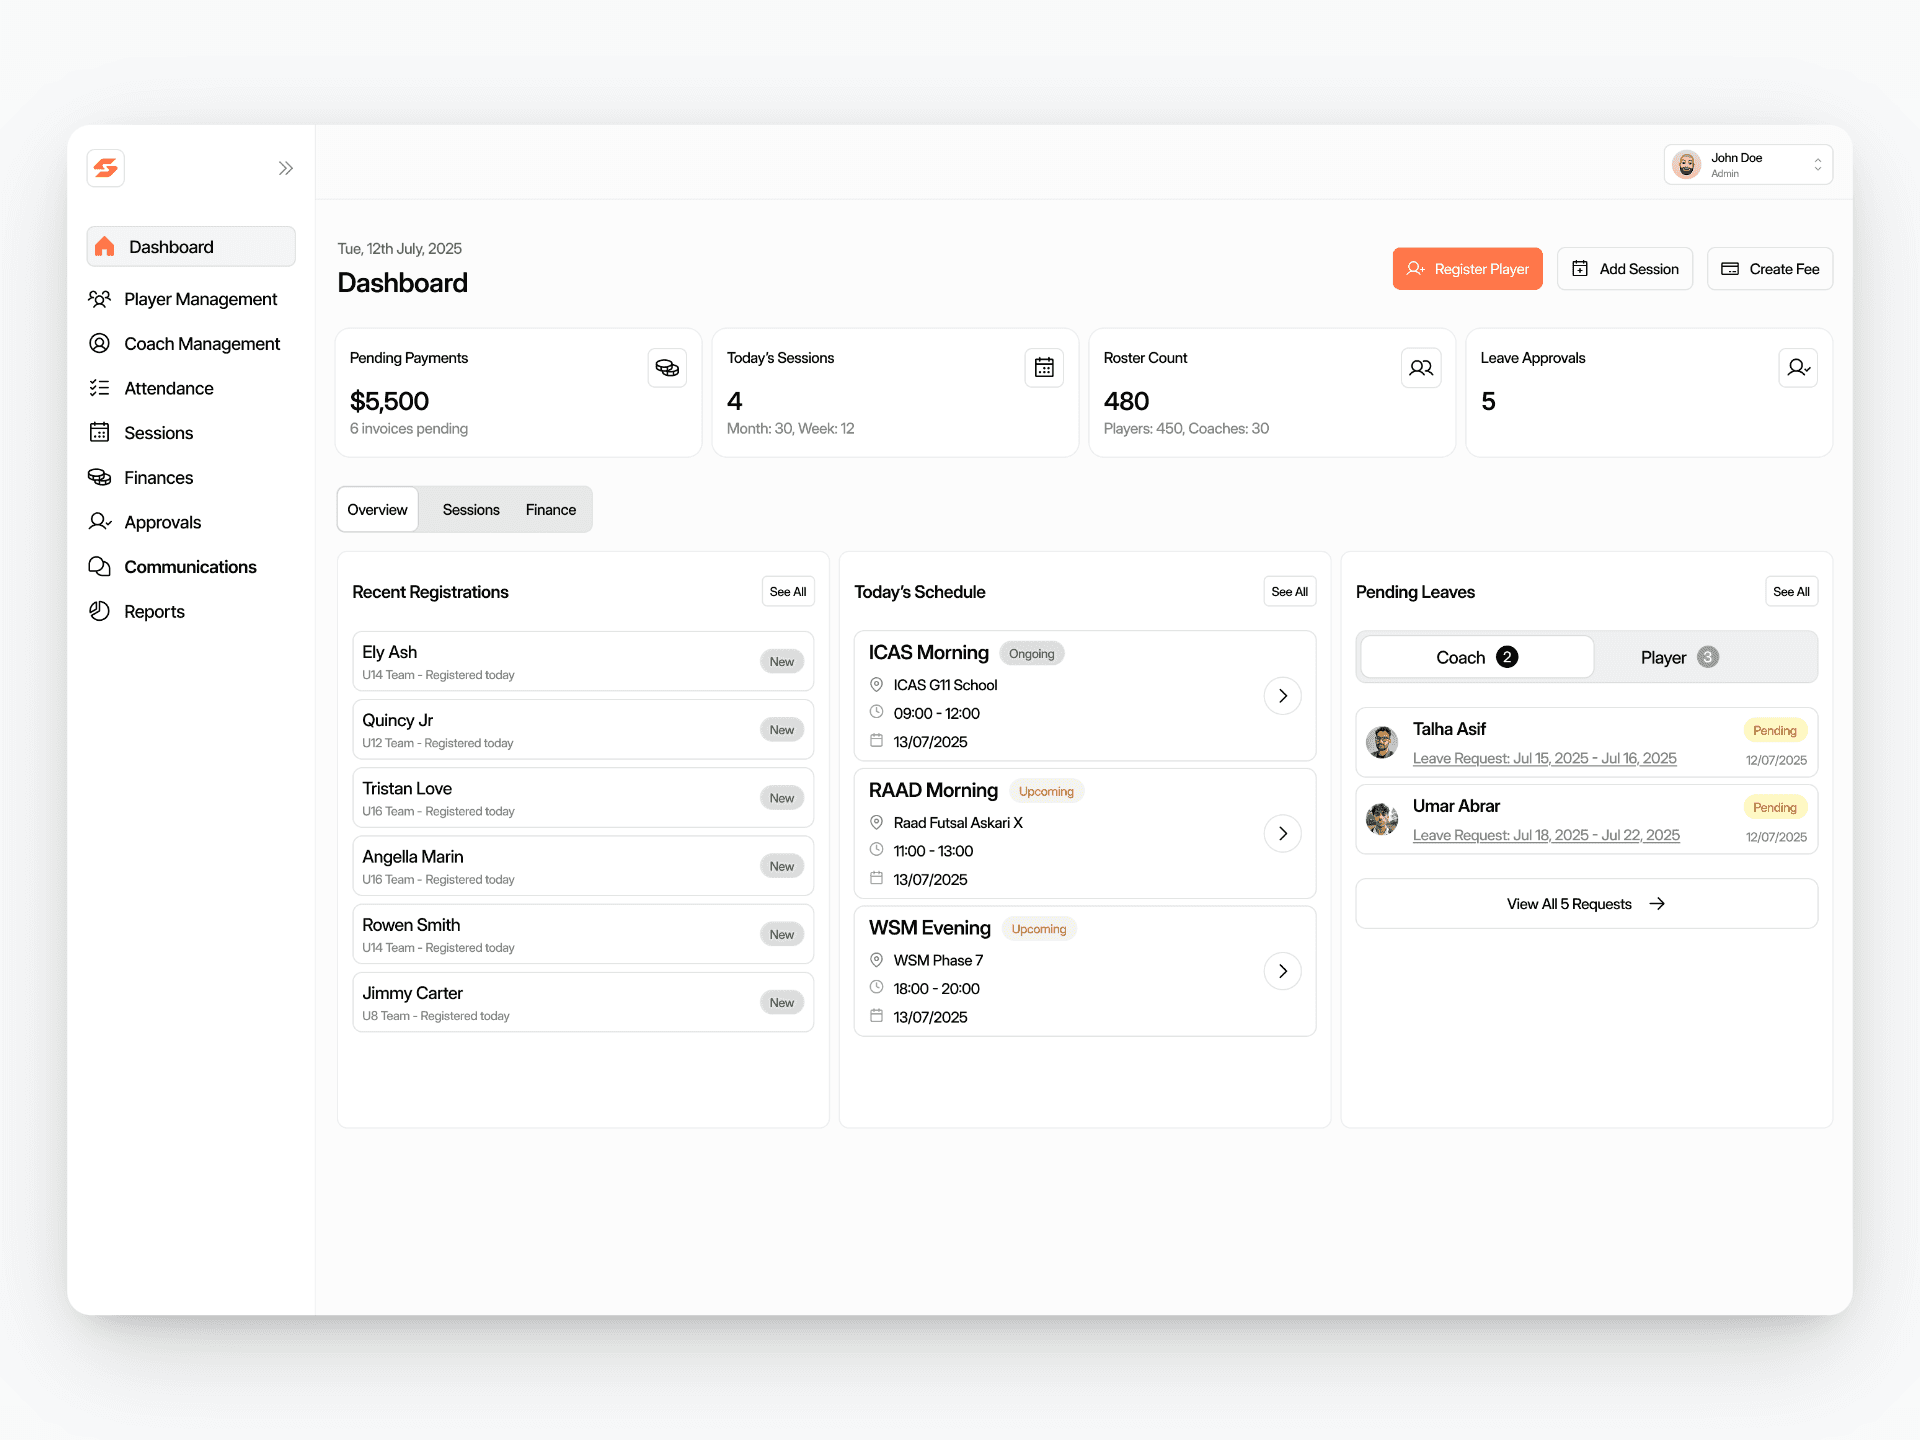Click Umar Abrar's profile avatar
Screen dimensions: 1920x1440
tap(1382, 819)
